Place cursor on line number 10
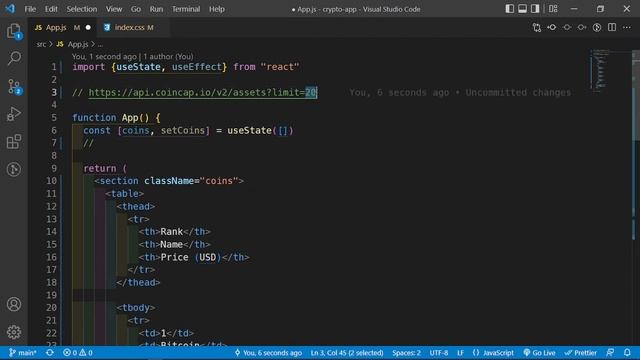The height and width of the screenshot is (360, 640). [51, 181]
